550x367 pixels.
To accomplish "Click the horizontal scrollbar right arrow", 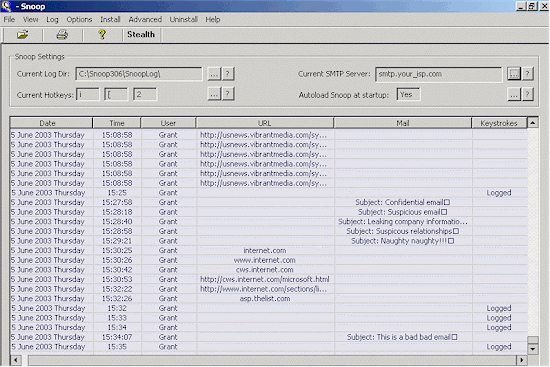I will pos(522,360).
